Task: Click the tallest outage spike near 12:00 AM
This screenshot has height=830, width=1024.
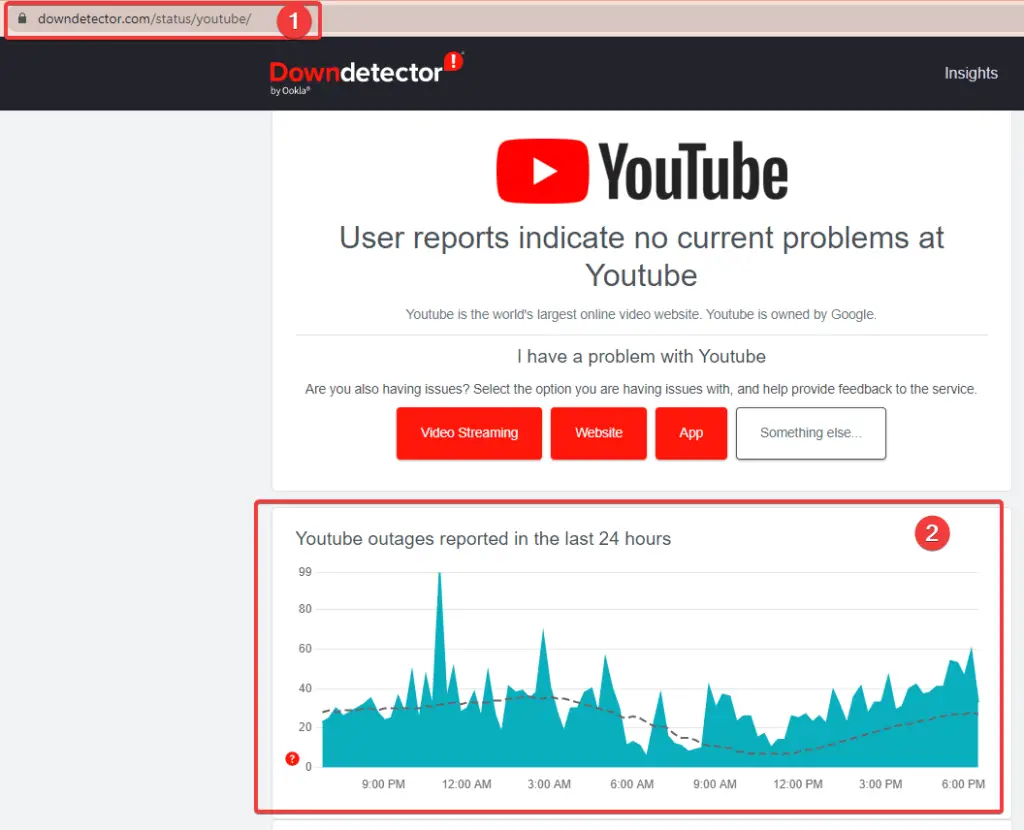Action: (x=440, y=575)
